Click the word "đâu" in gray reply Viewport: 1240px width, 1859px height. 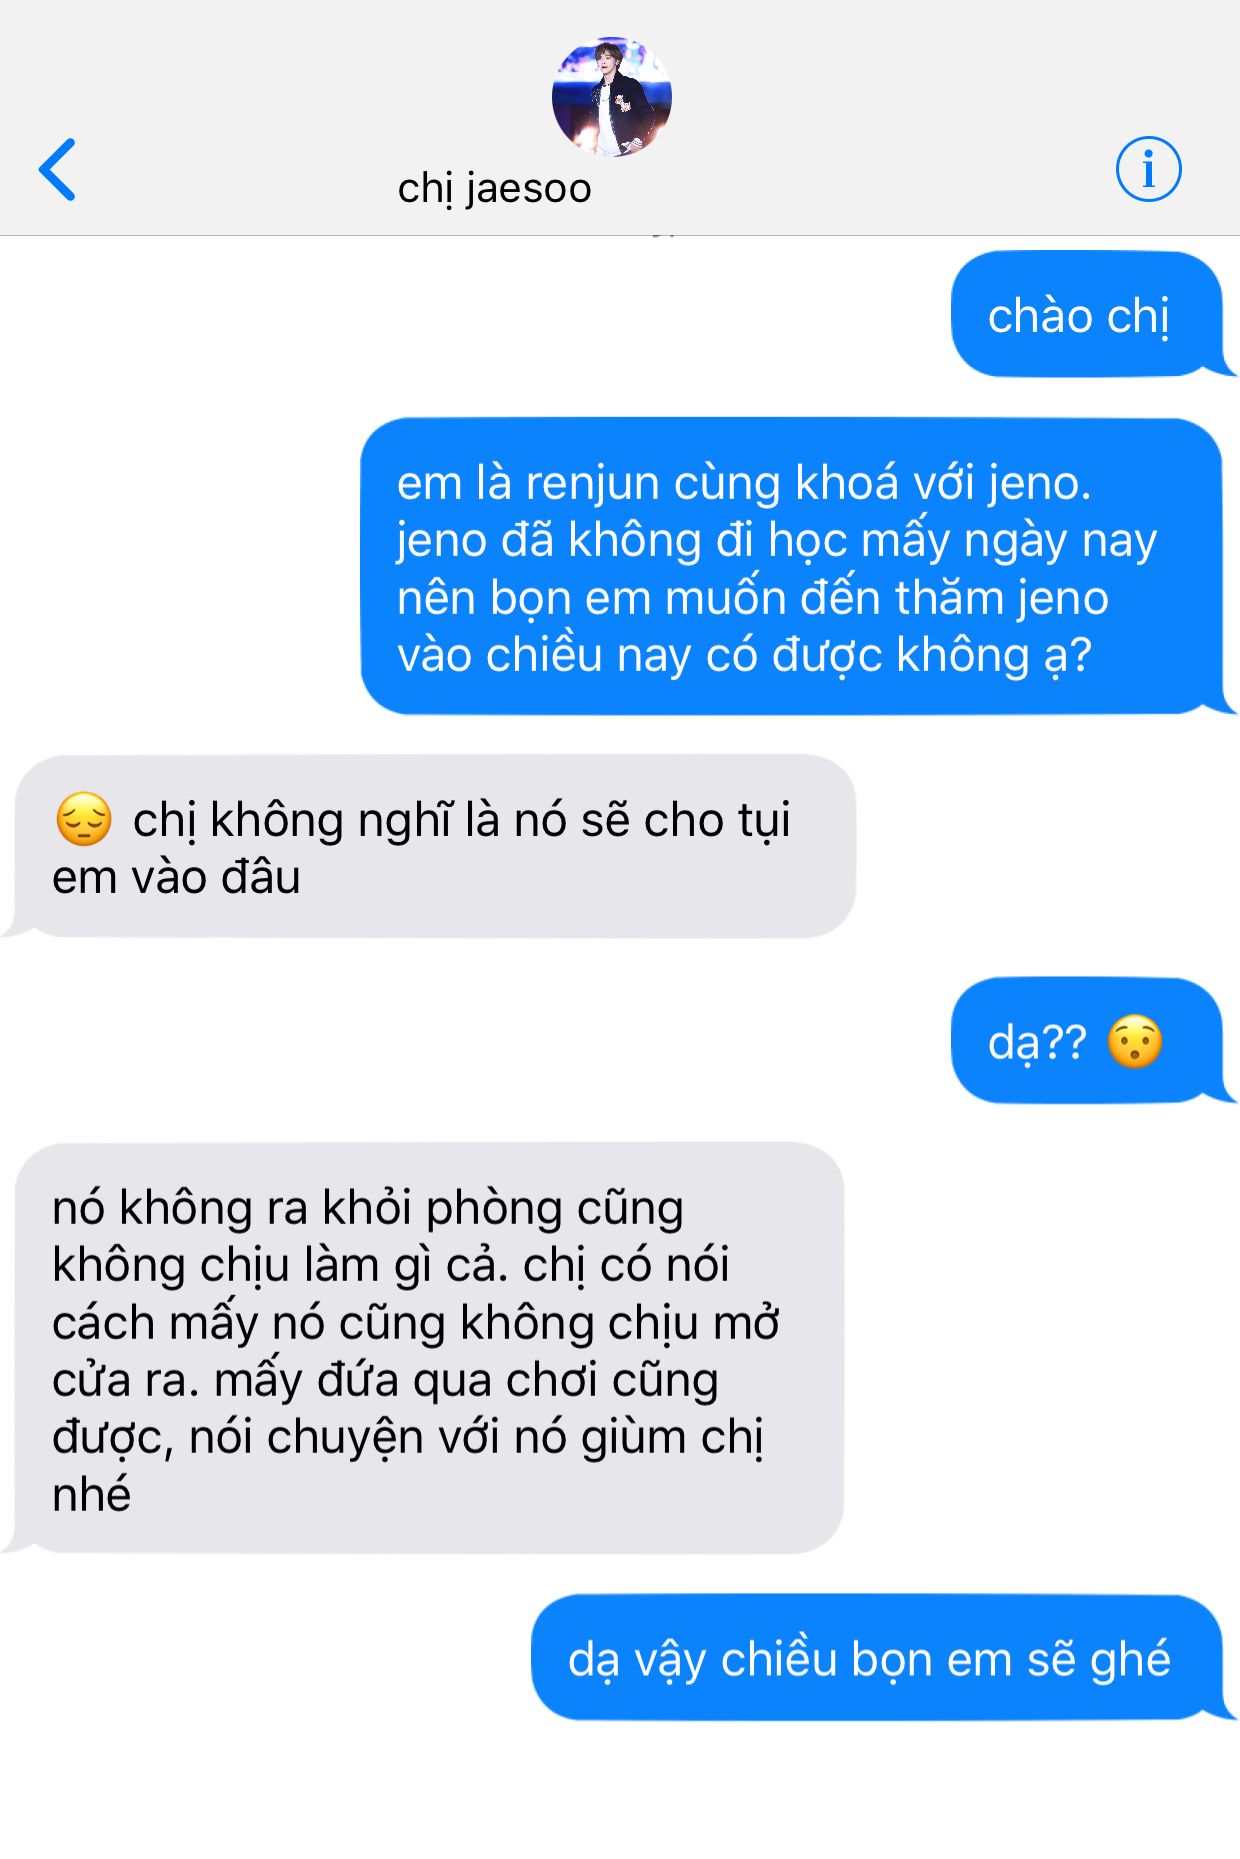pyautogui.click(x=261, y=877)
